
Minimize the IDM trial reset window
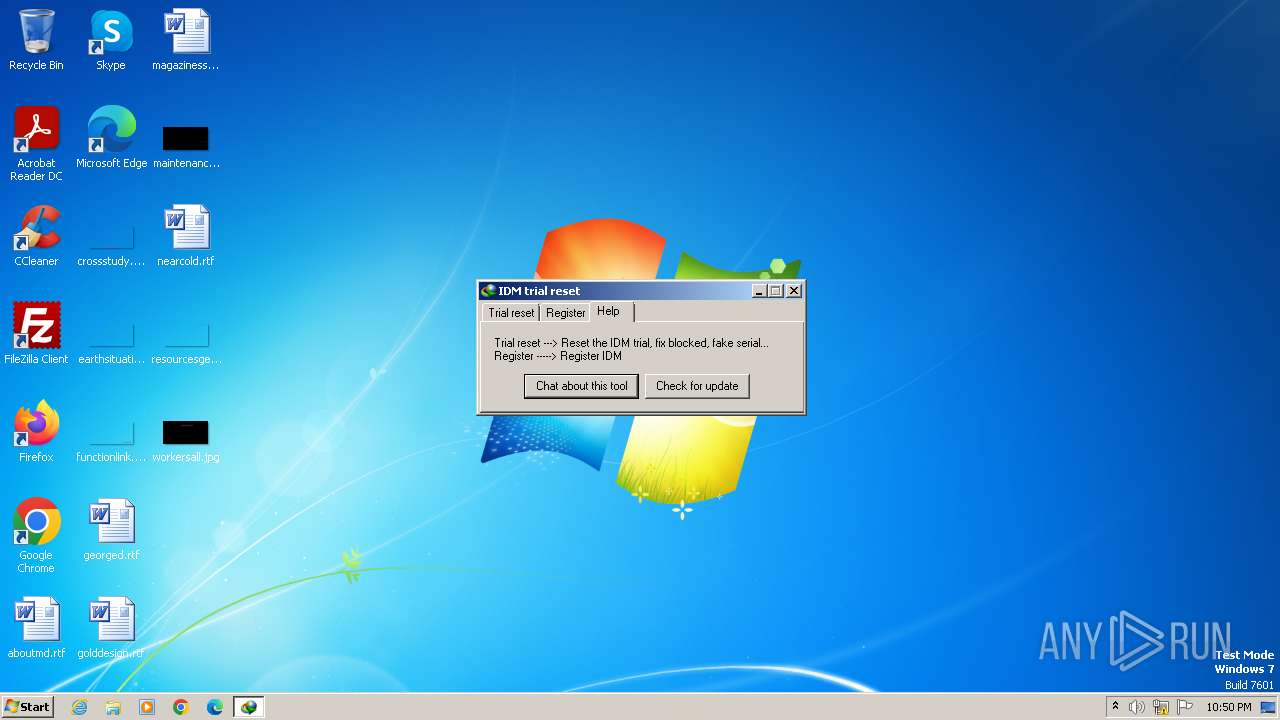click(759, 291)
